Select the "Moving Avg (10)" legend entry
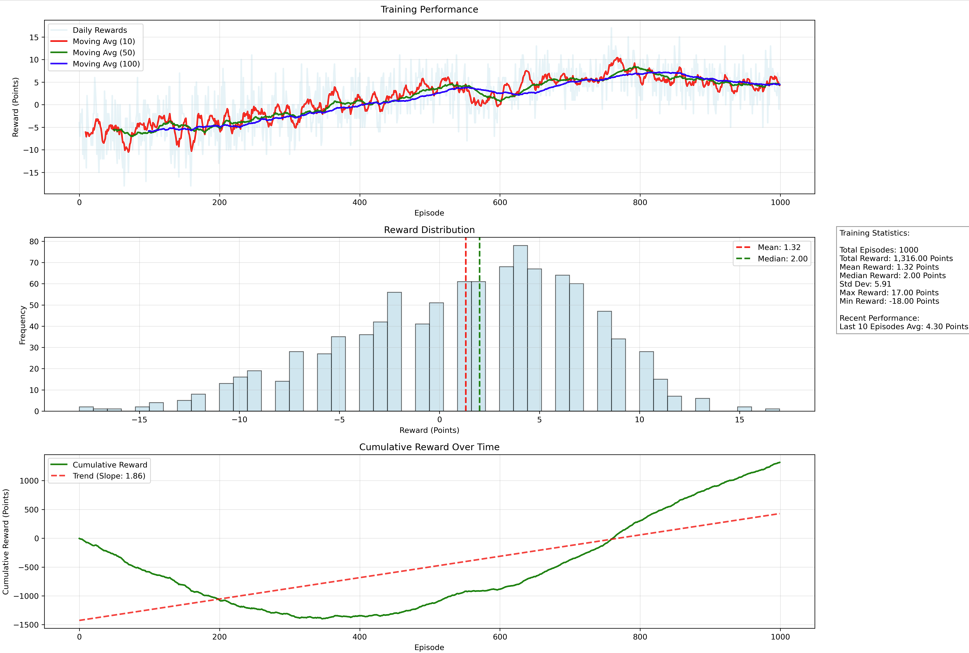969x653 pixels. [93, 41]
